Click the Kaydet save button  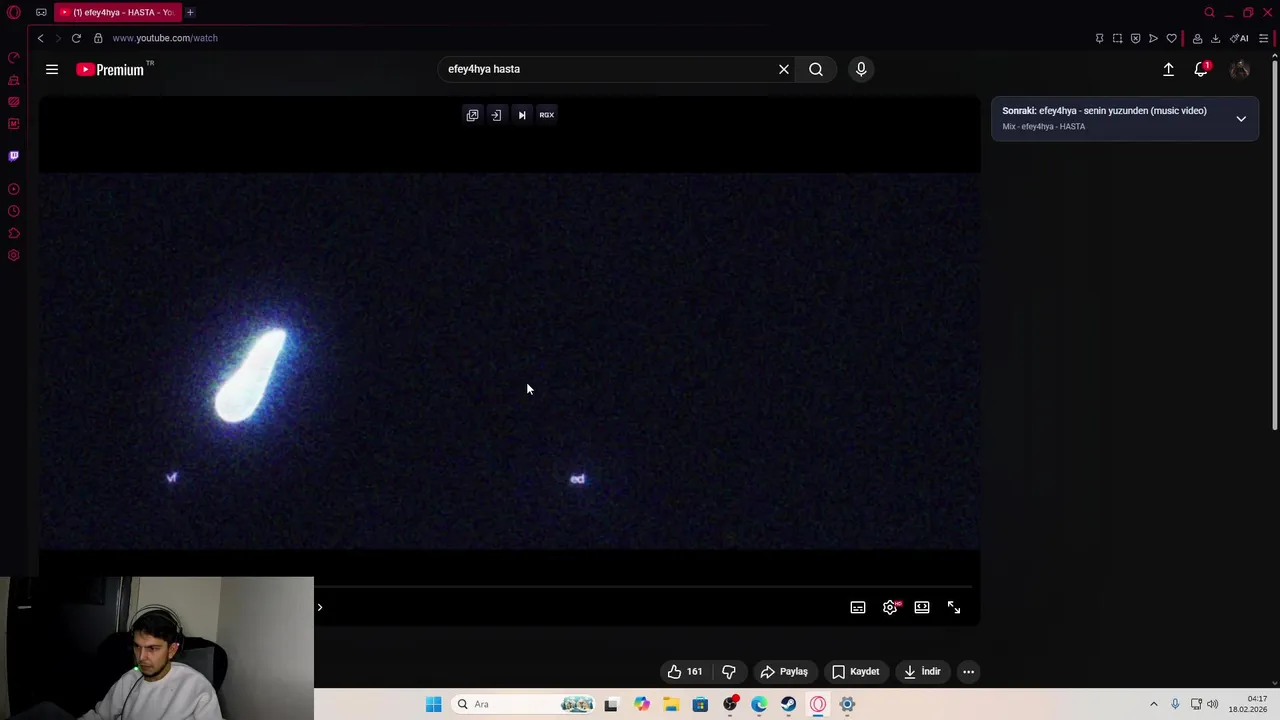click(855, 671)
